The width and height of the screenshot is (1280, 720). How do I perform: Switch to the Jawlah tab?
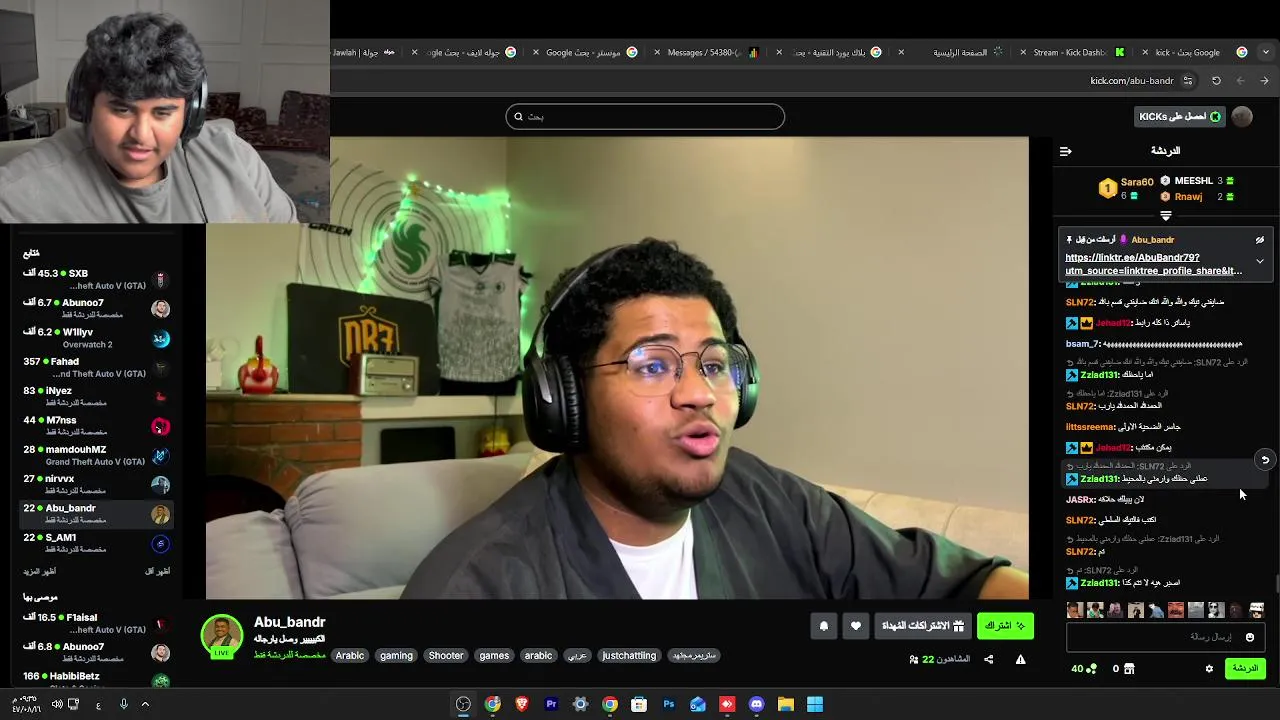[x=364, y=52]
